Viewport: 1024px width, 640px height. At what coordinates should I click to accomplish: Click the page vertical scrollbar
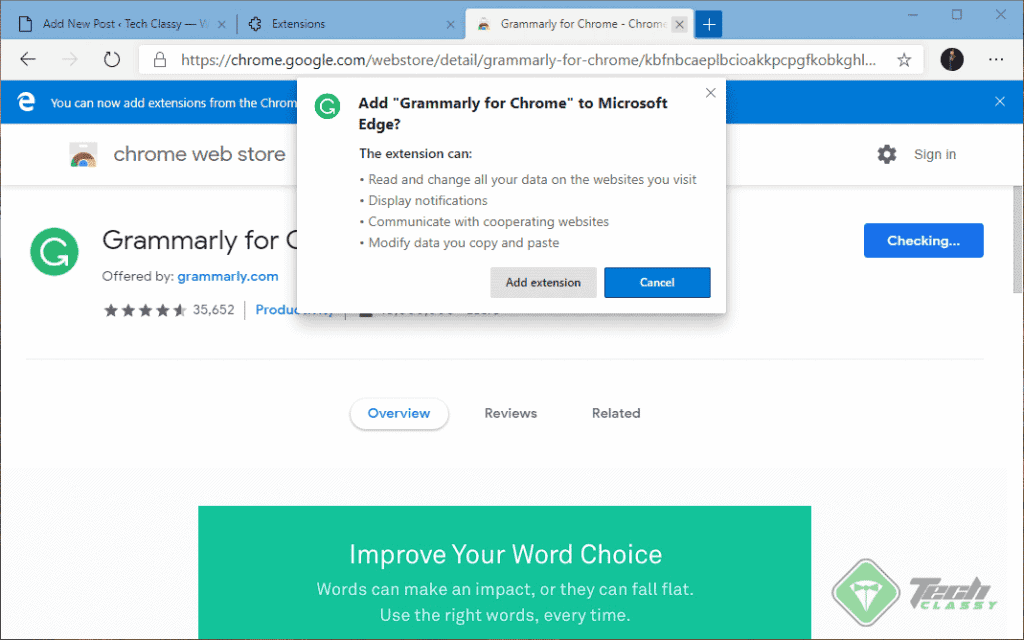click(x=1017, y=239)
